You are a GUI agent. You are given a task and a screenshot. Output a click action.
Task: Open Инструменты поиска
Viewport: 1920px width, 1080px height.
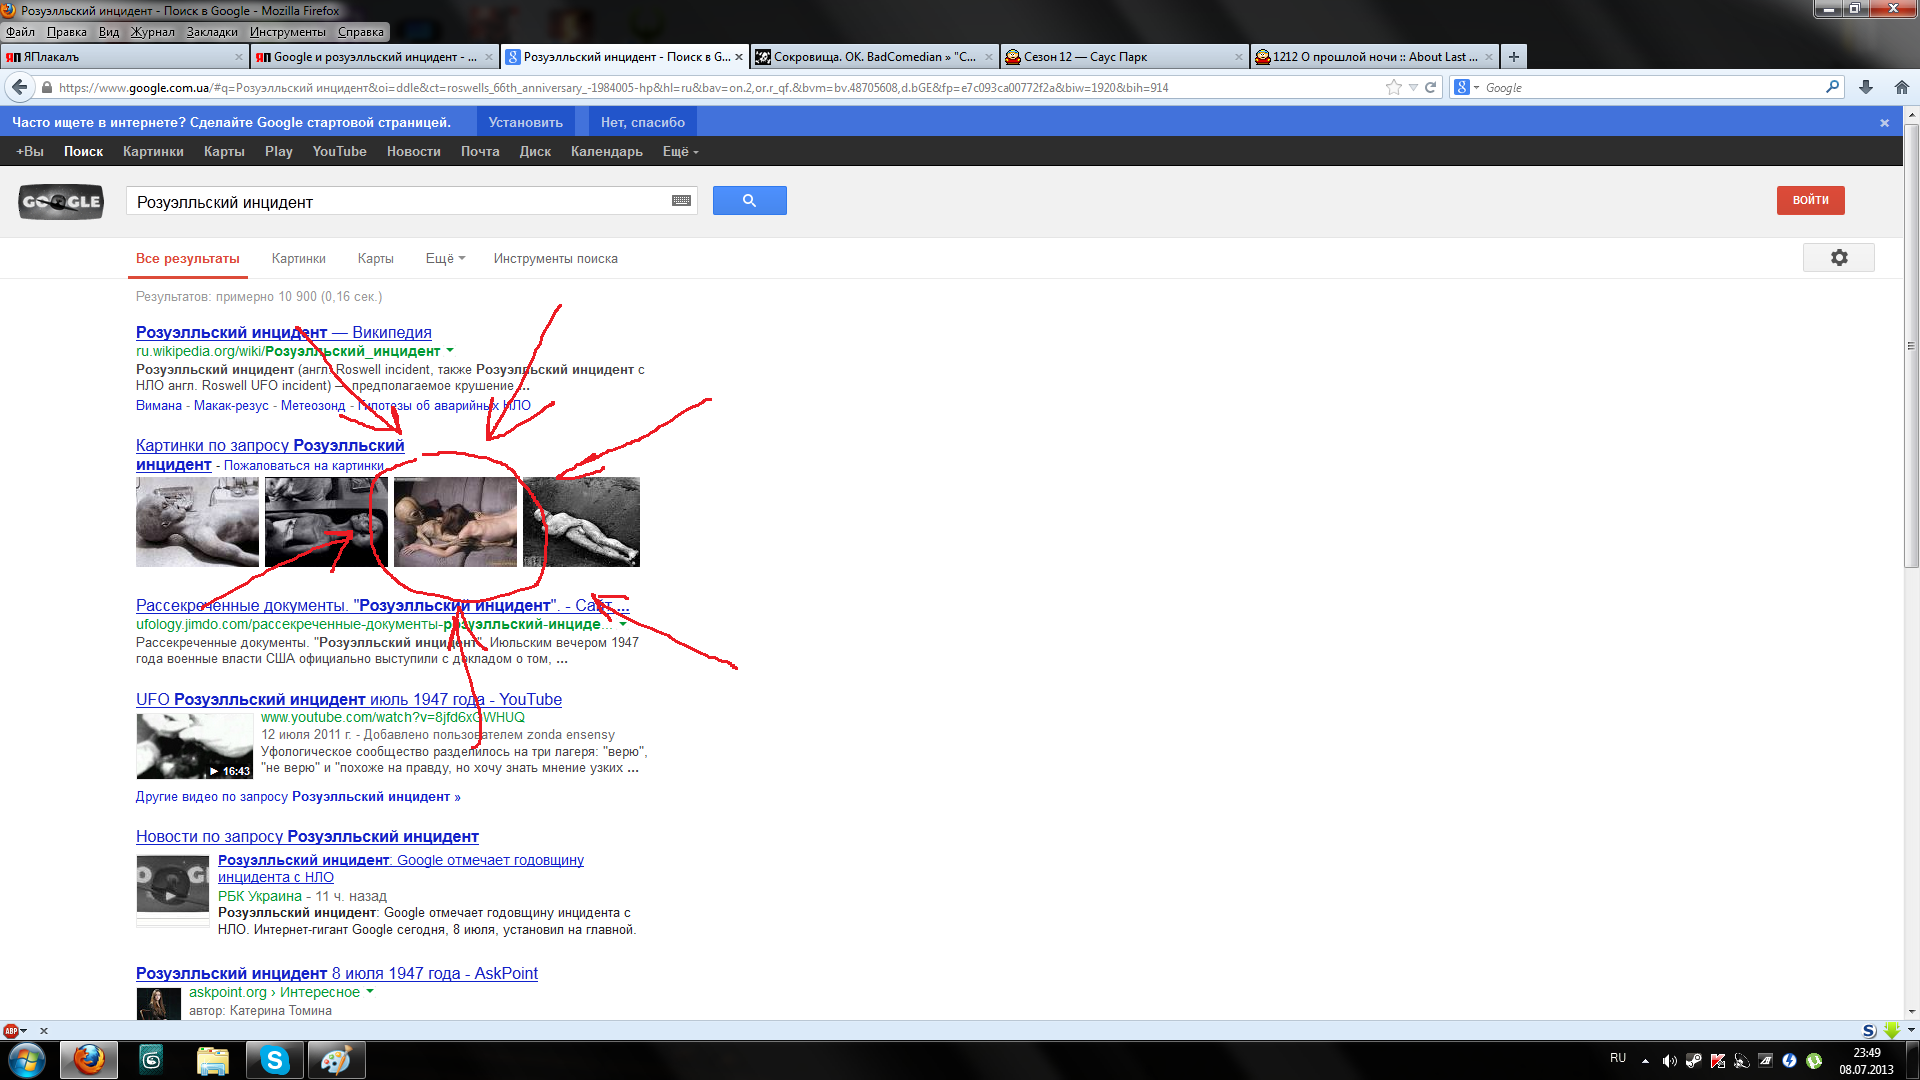click(x=556, y=259)
